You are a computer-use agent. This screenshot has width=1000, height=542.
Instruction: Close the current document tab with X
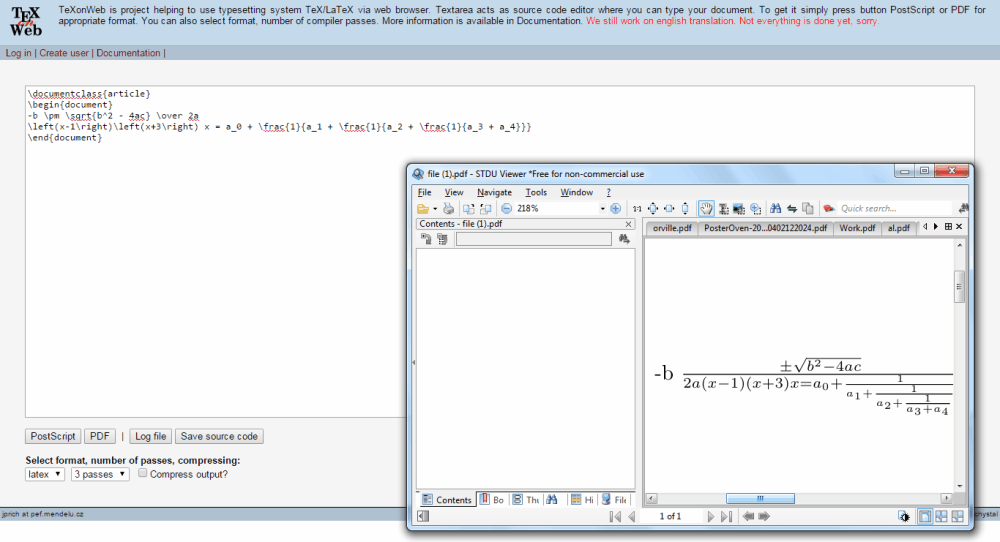[959, 226]
